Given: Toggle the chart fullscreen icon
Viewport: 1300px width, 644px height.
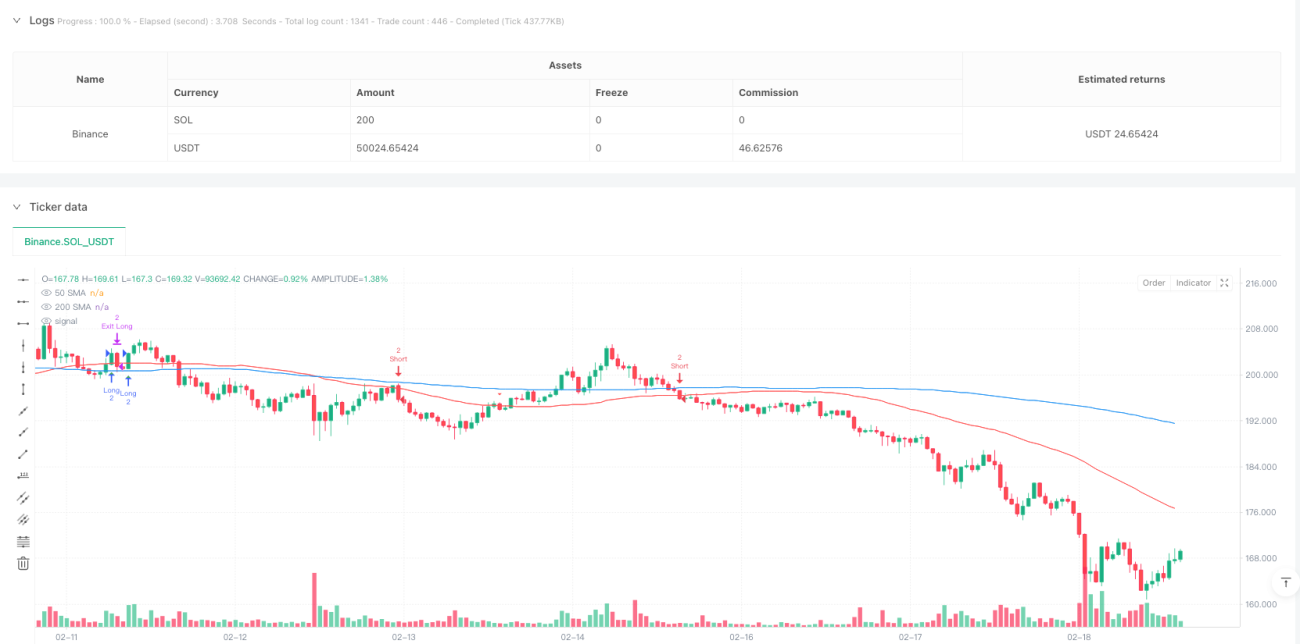Looking at the screenshot, I should [1224, 283].
